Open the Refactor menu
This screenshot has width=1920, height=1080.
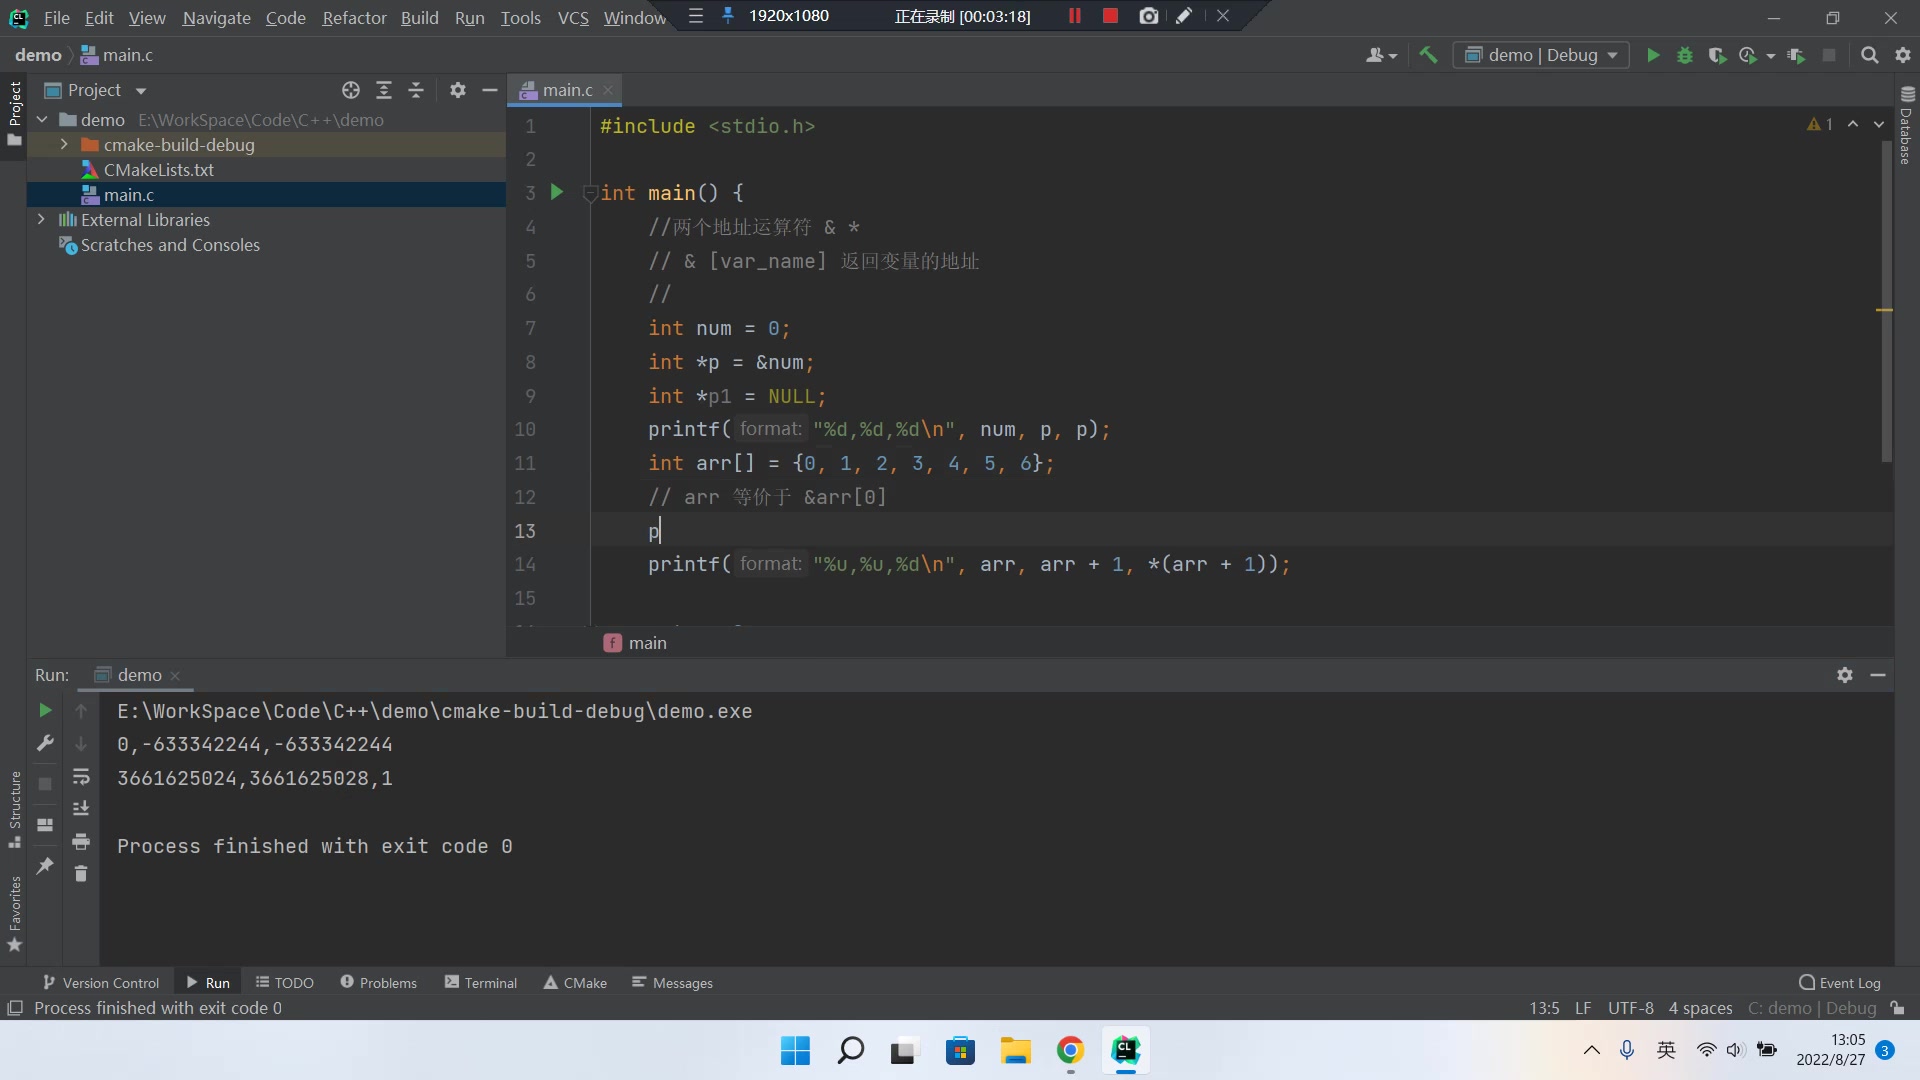click(x=354, y=17)
